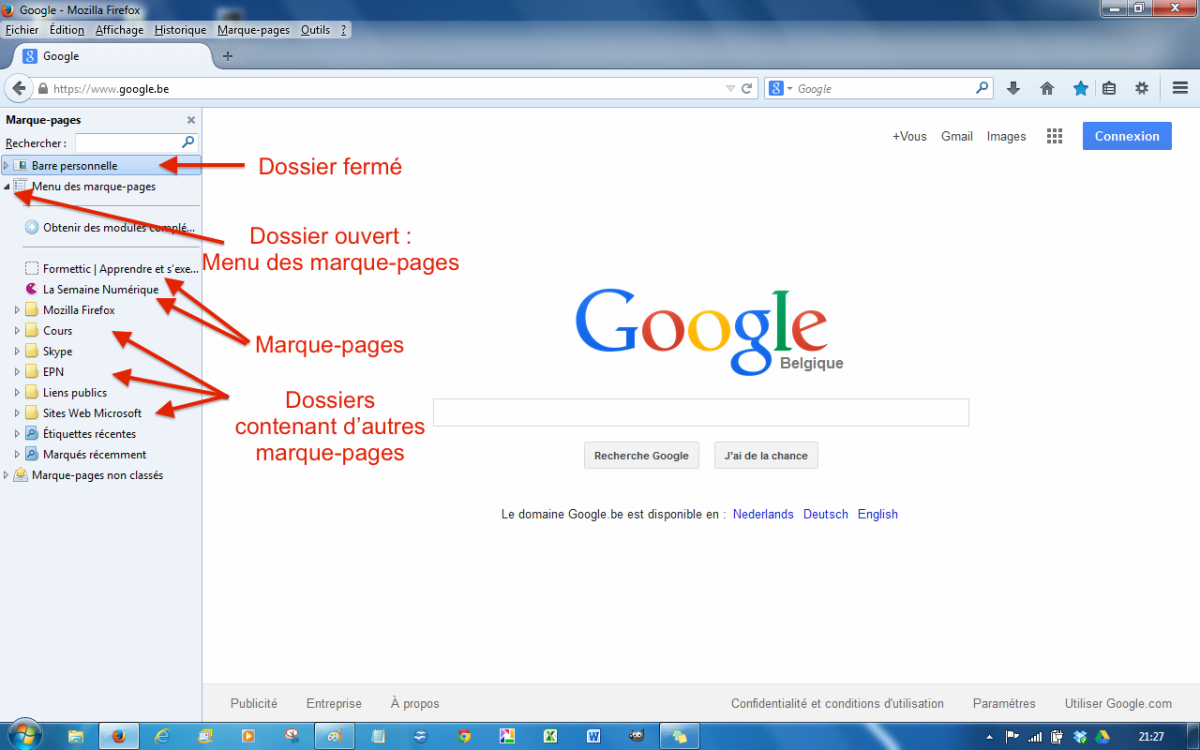Open the Downloads arrow icon
The width and height of the screenshot is (1200, 750).
coord(1013,88)
